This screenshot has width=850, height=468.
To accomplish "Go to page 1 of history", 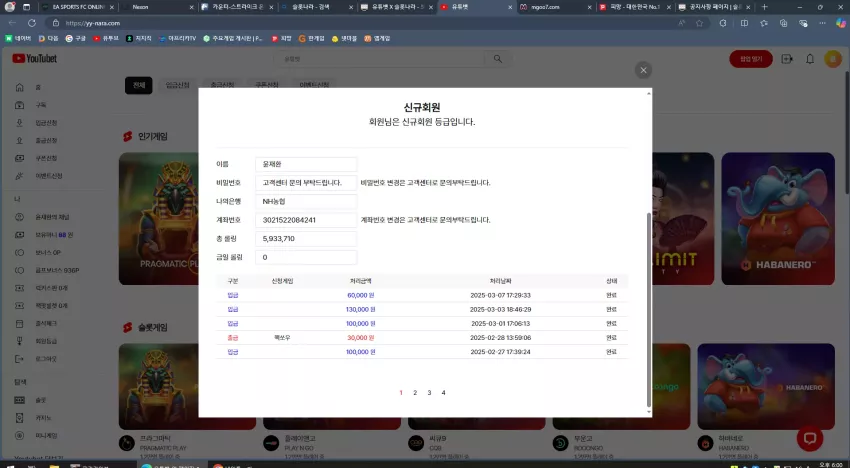I will tap(401, 393).
